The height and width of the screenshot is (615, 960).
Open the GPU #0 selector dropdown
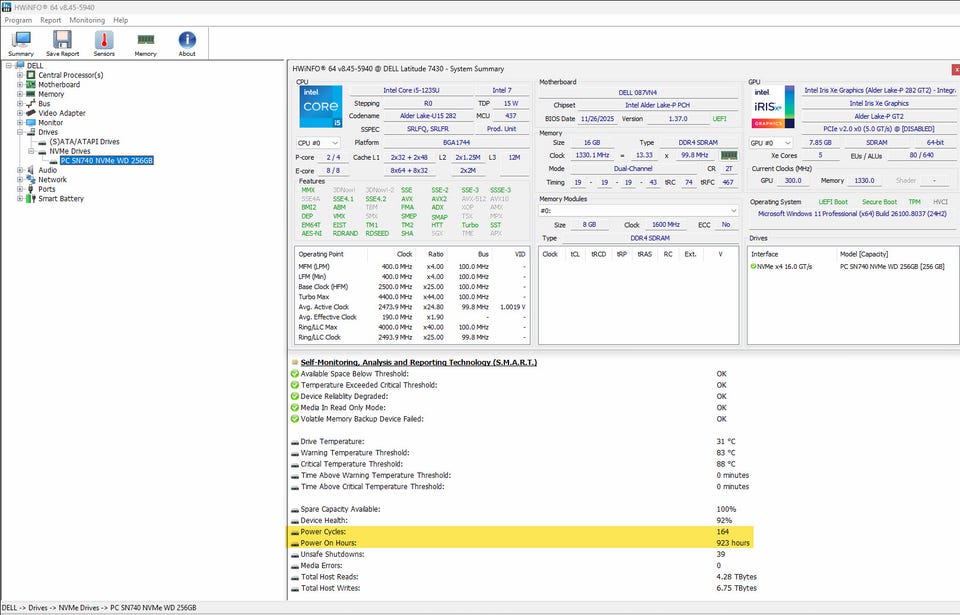tap(771, 143)
